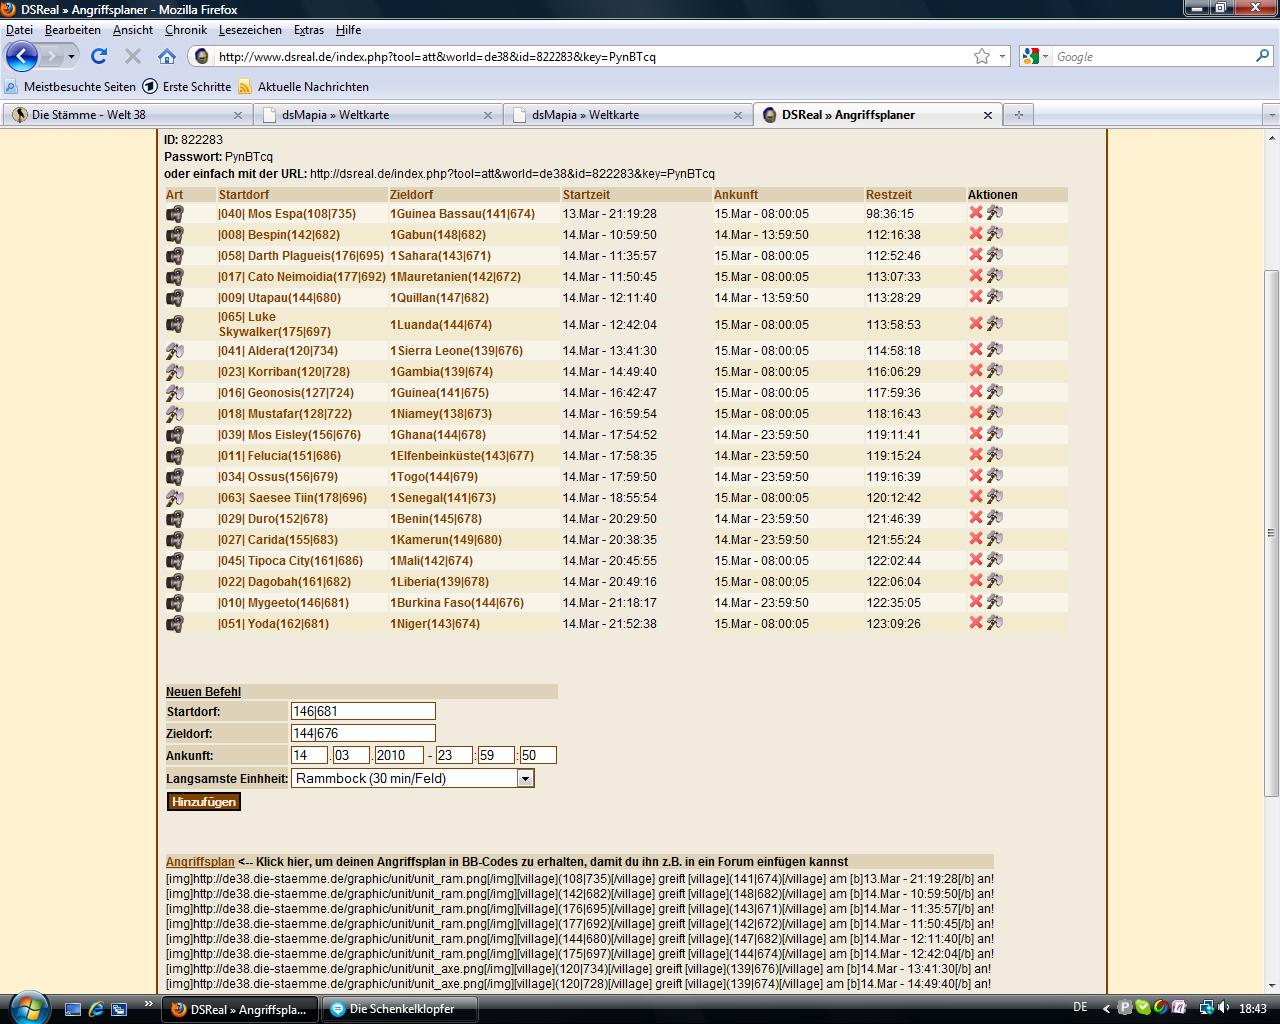Open the Angriffsplan BB-Code link

click(x=200, y=861)
